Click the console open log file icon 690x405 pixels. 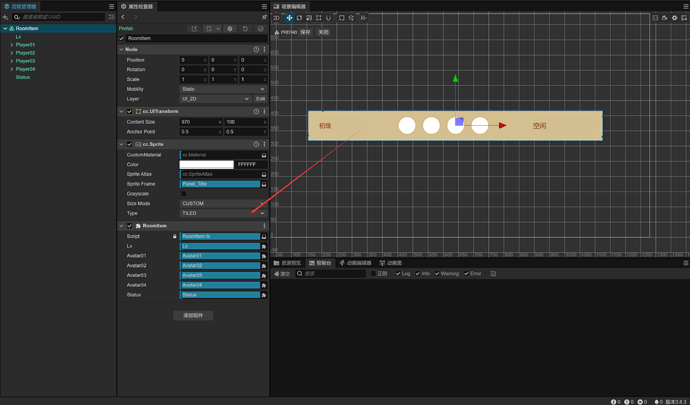pos(493,273)
